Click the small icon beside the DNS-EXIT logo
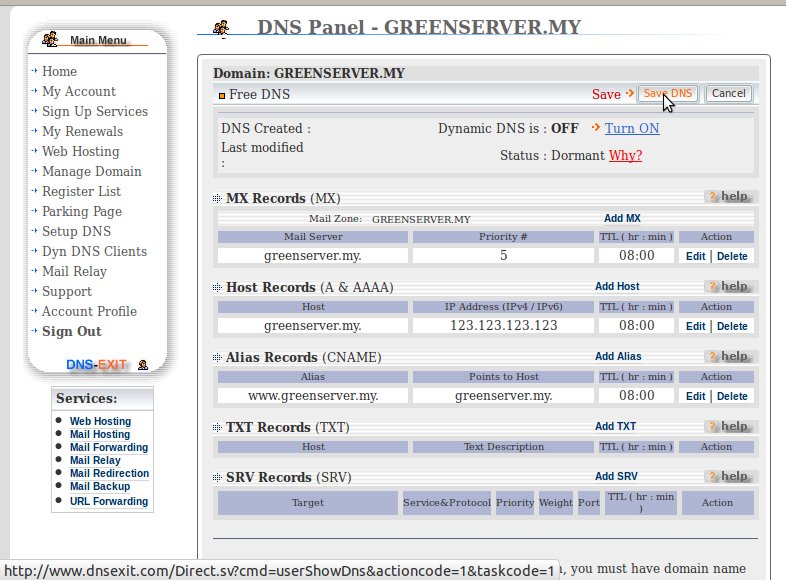 143,365
